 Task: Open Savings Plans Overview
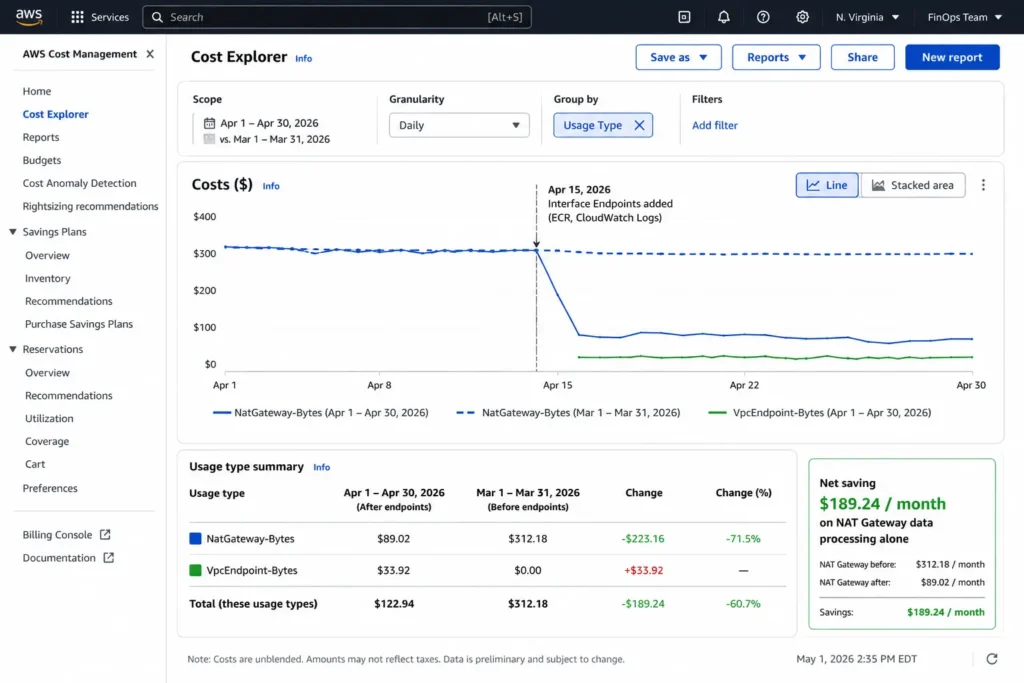point(47,255)
